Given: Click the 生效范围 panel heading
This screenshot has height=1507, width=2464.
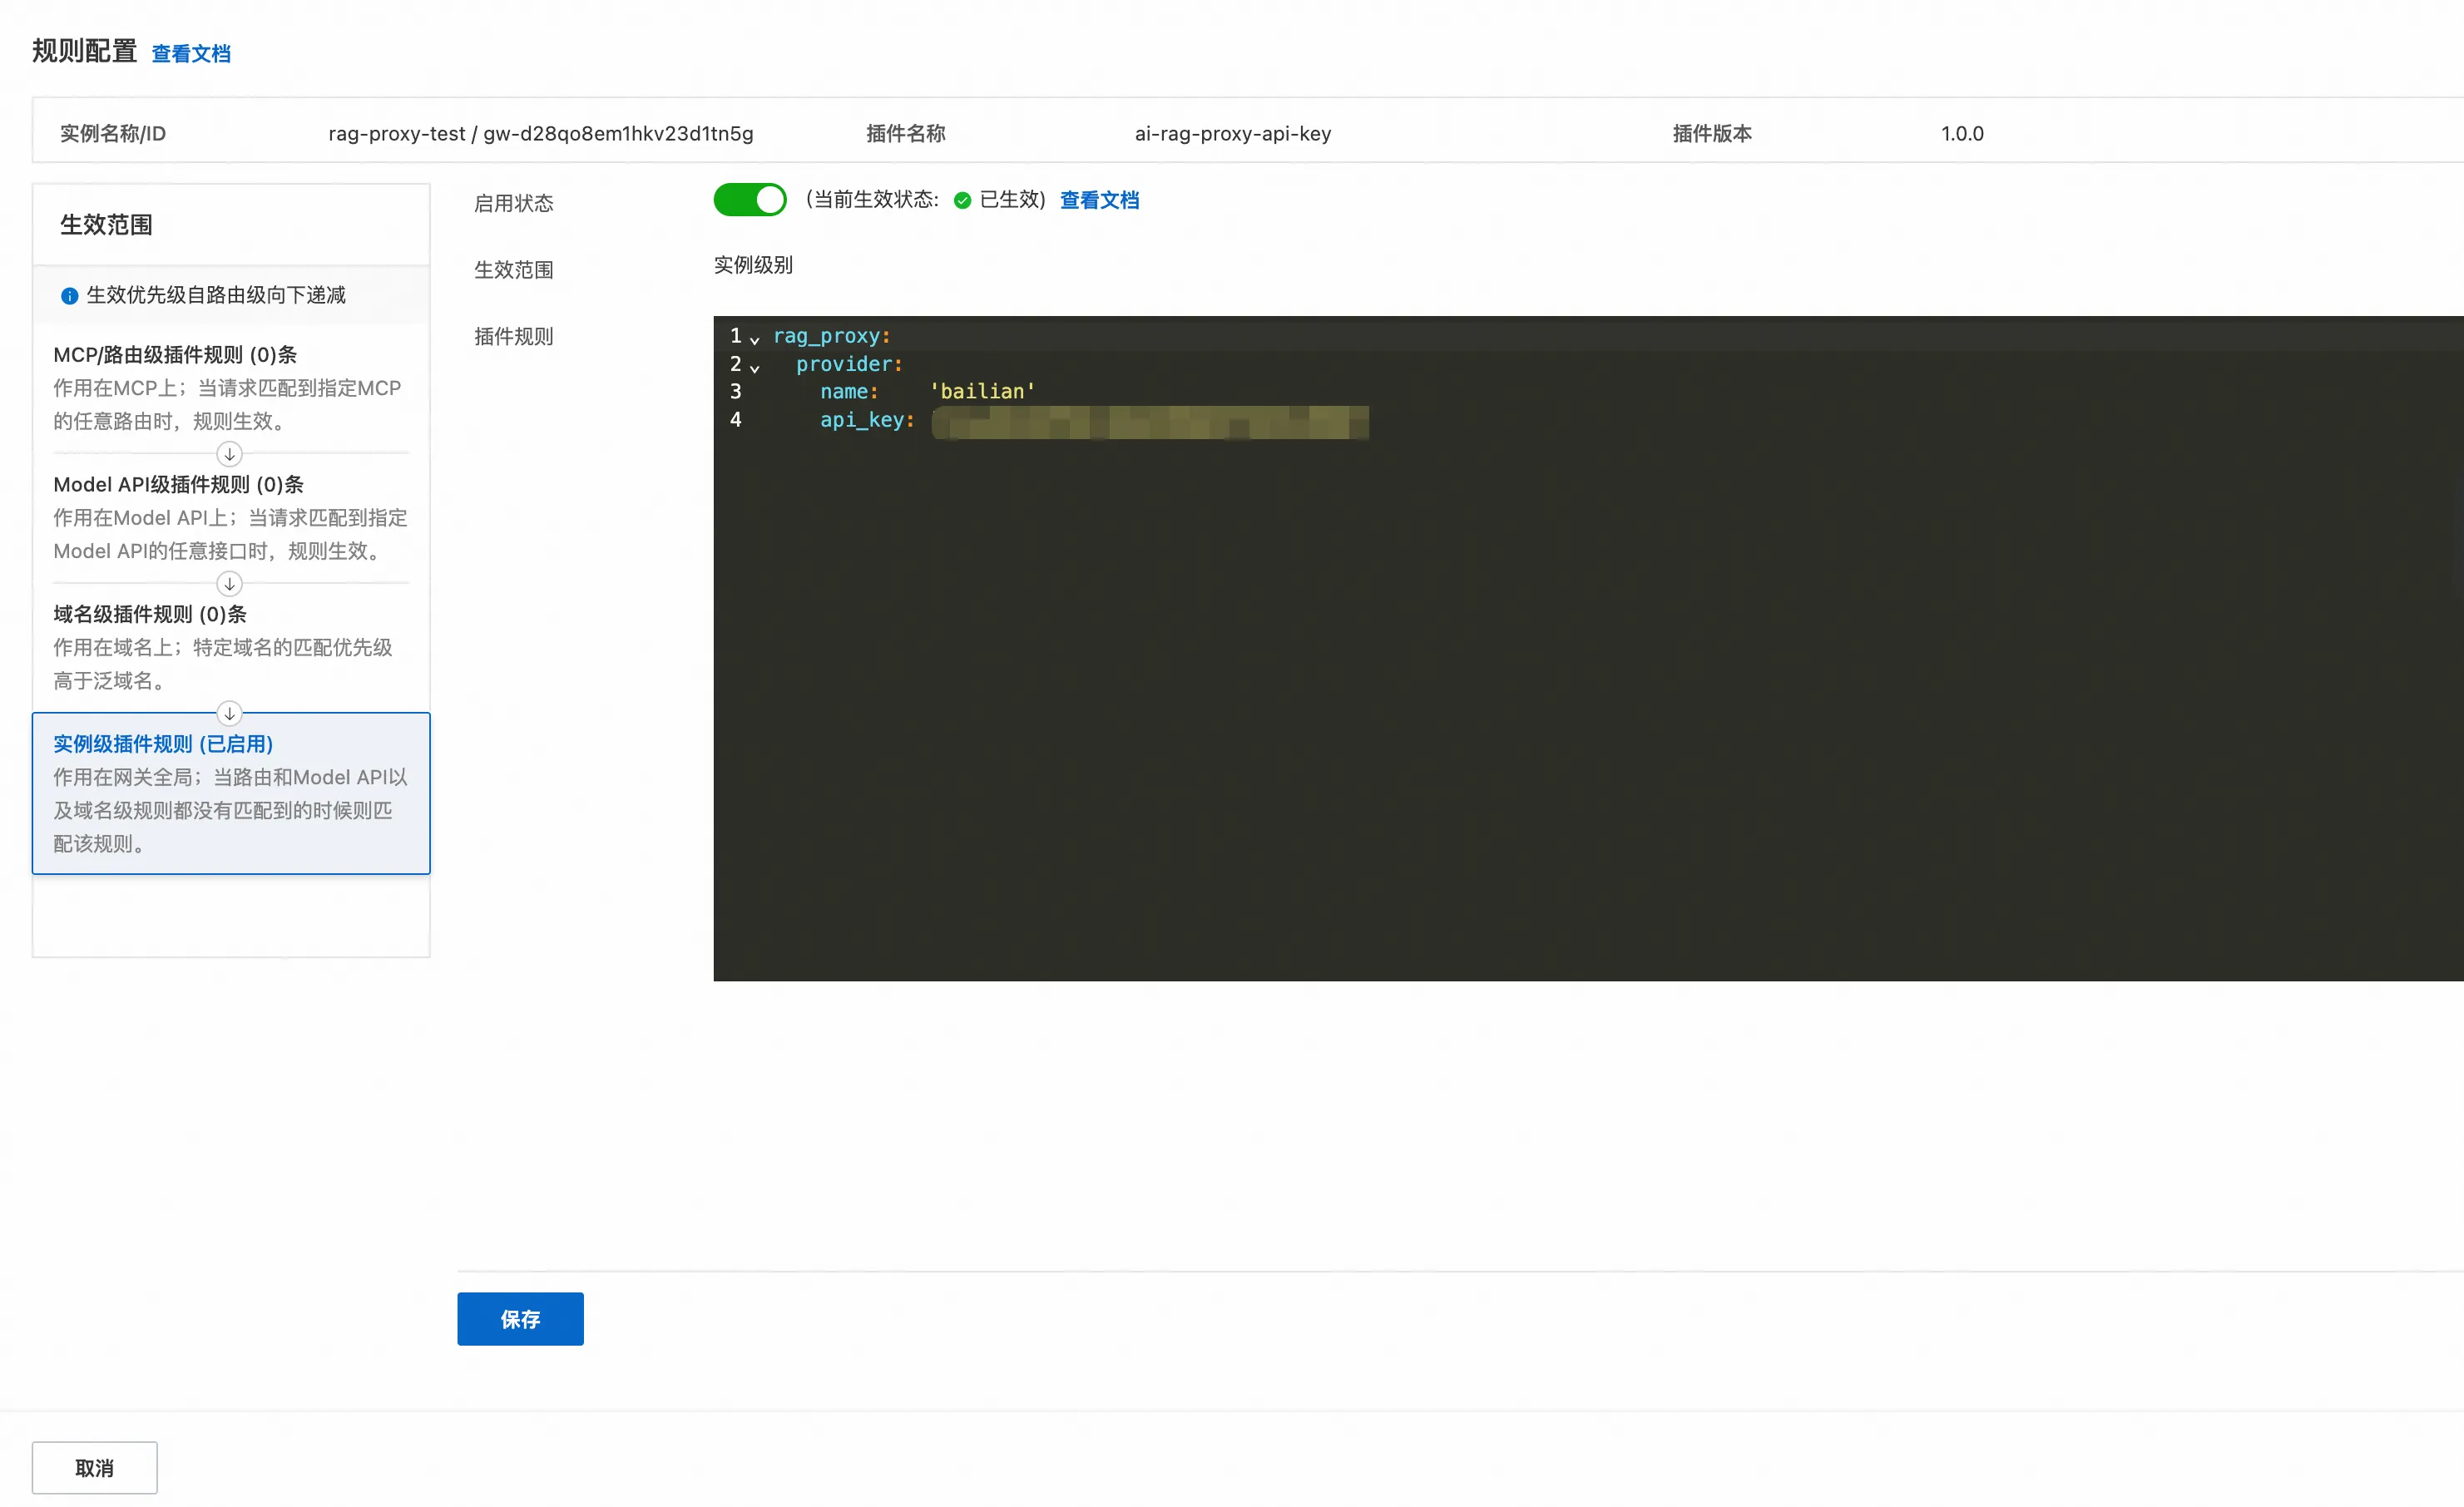Looking at the screenshot, I should [106, 225].
